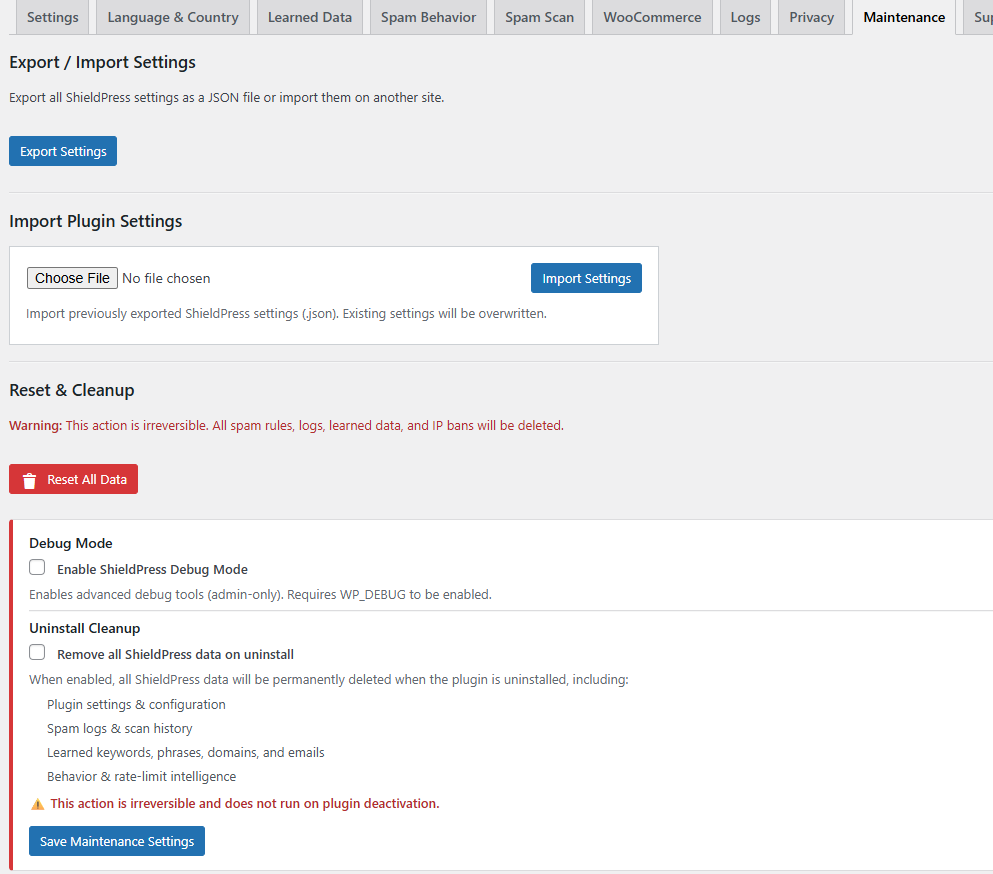Open the WooCommerce tab
Screen dimensions: 993x874
pyautogui.click(x=652, y=17)
